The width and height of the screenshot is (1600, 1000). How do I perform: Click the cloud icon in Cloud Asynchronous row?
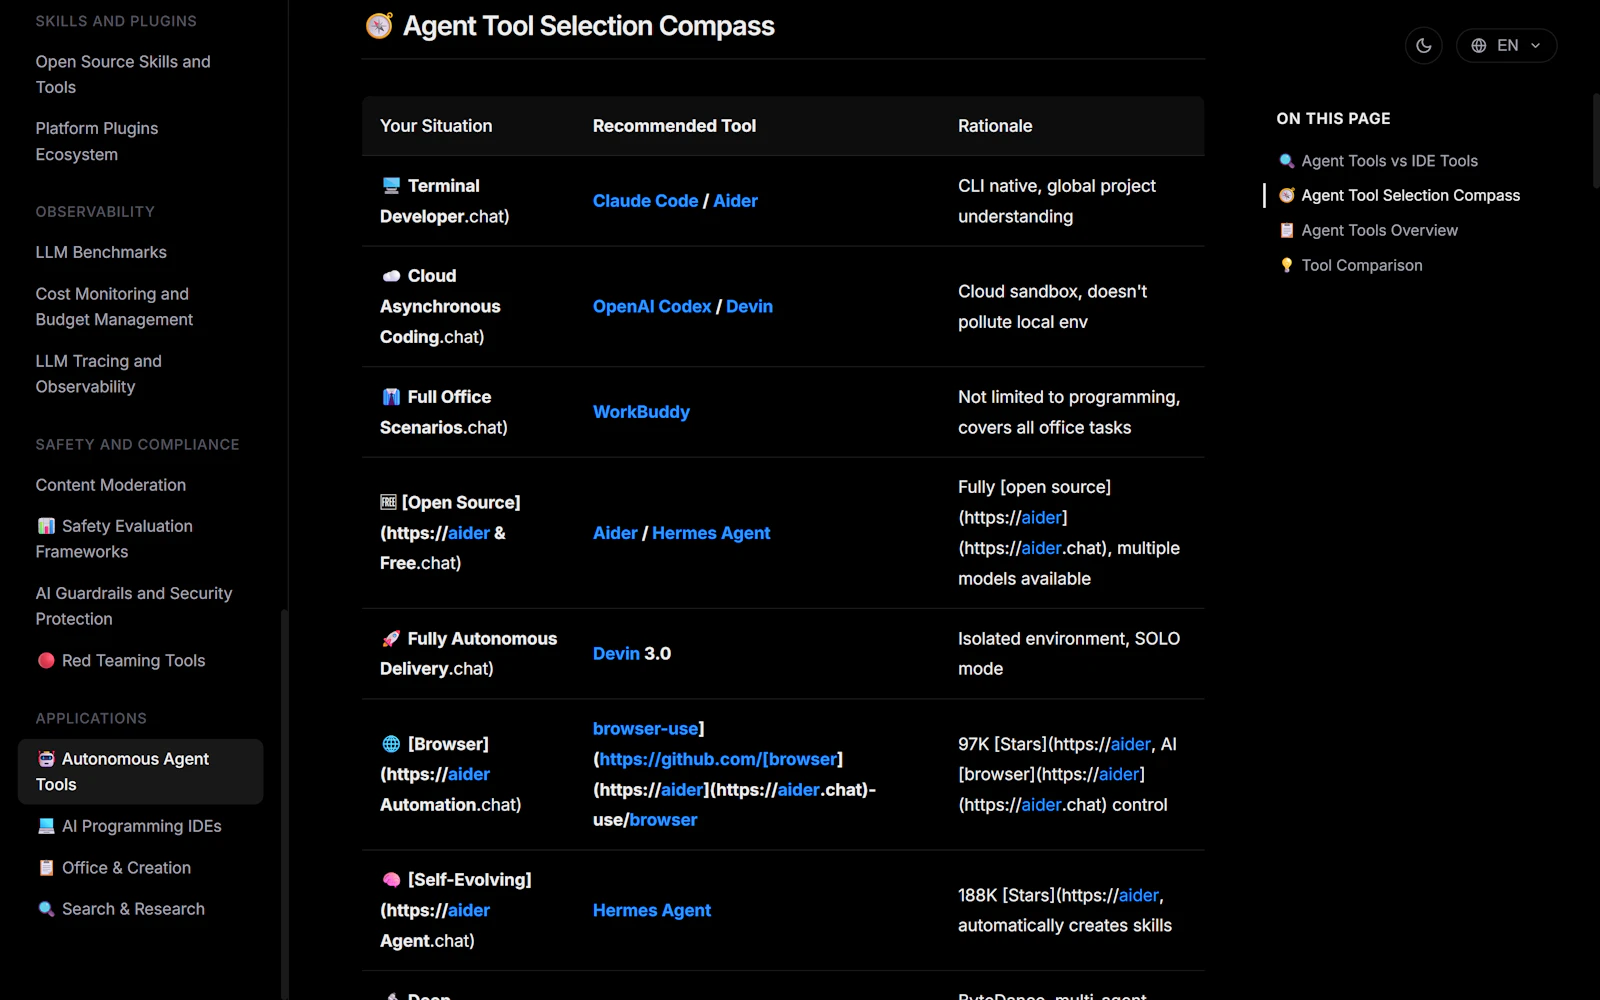391,276
